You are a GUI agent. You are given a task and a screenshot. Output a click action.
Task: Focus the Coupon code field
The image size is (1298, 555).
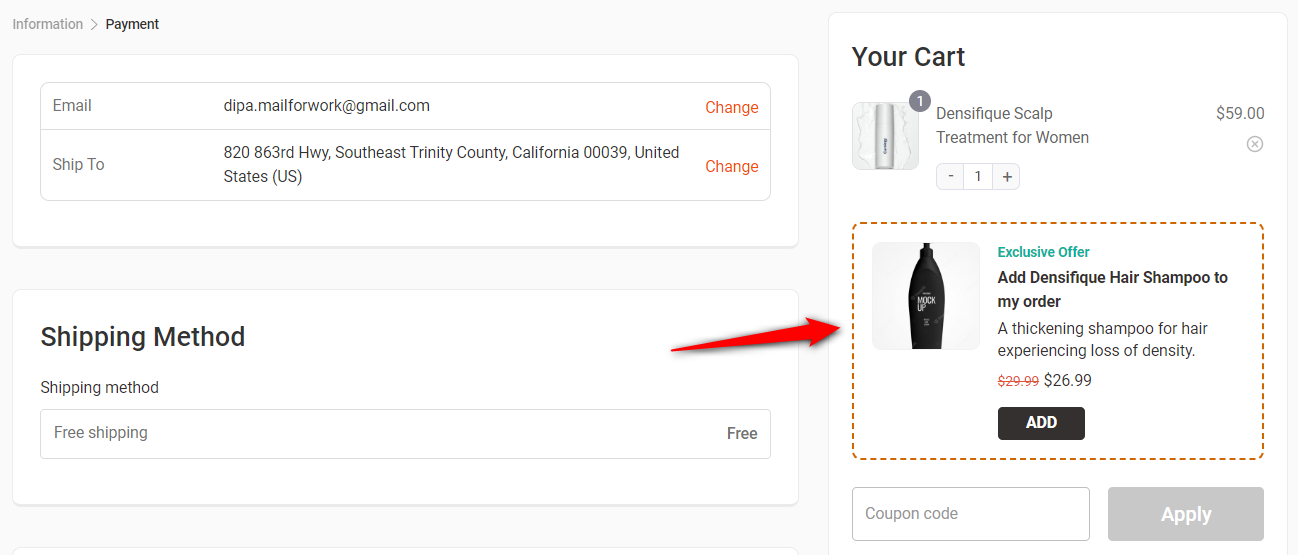click(970, 514)
